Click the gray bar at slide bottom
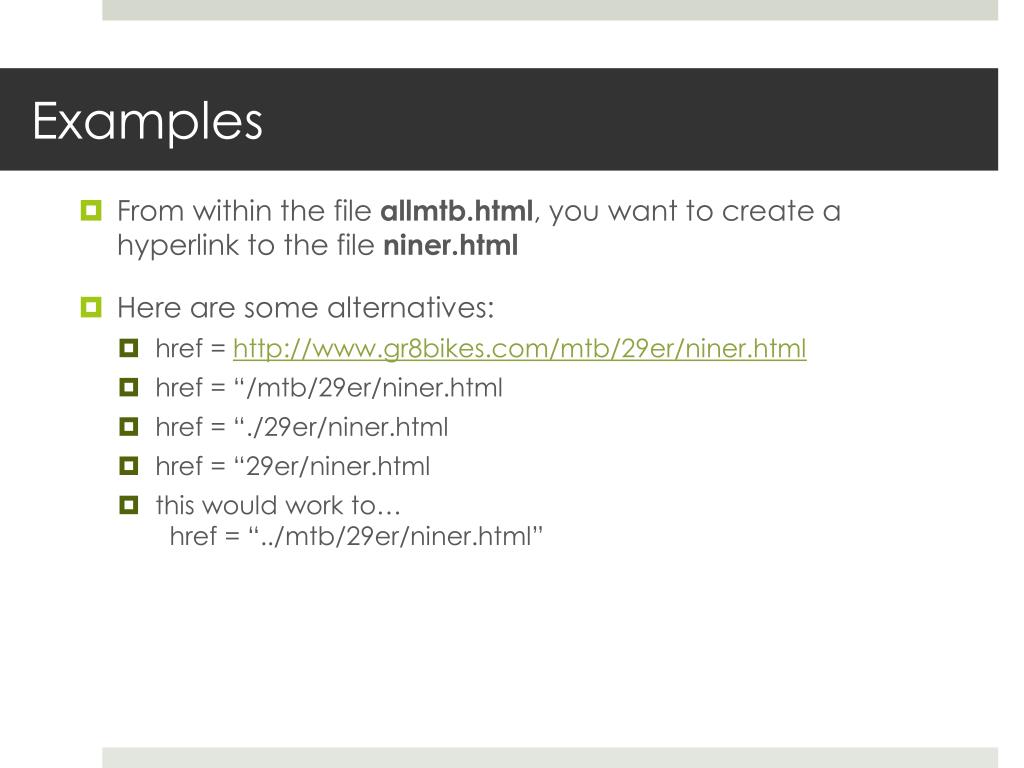 pos(550,758)
